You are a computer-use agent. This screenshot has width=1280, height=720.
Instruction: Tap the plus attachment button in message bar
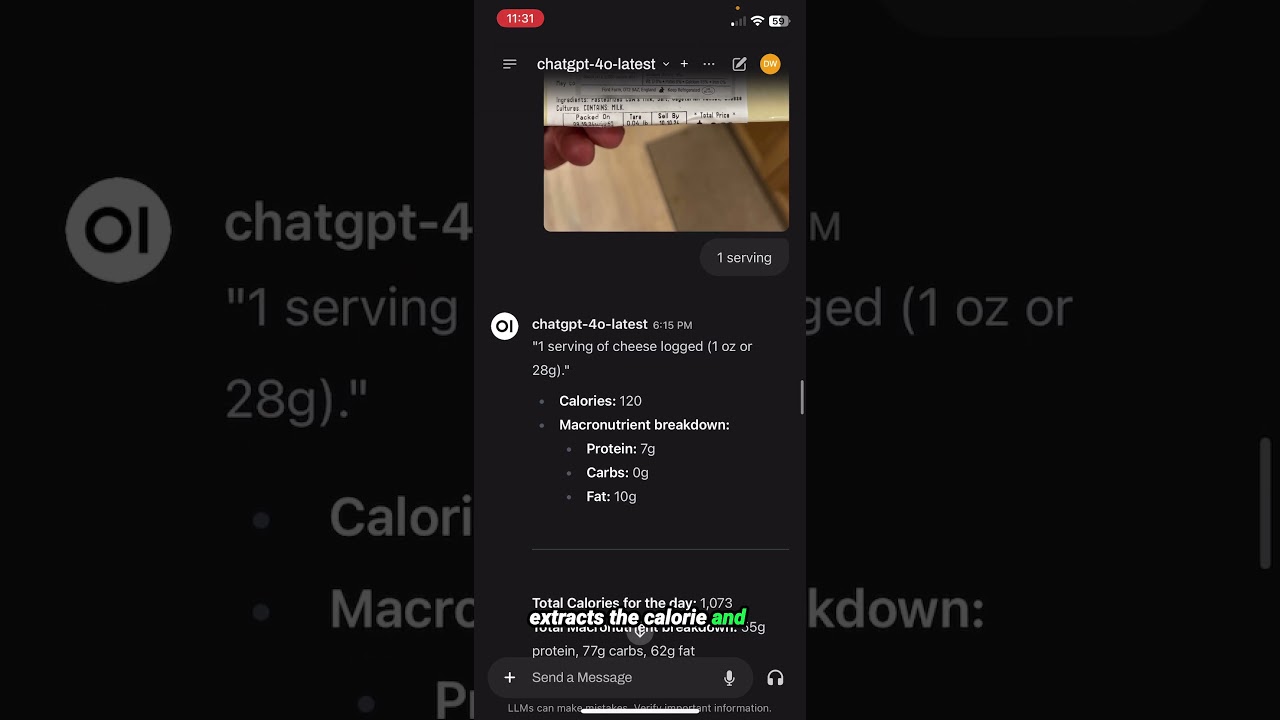[x=509, y=677]
